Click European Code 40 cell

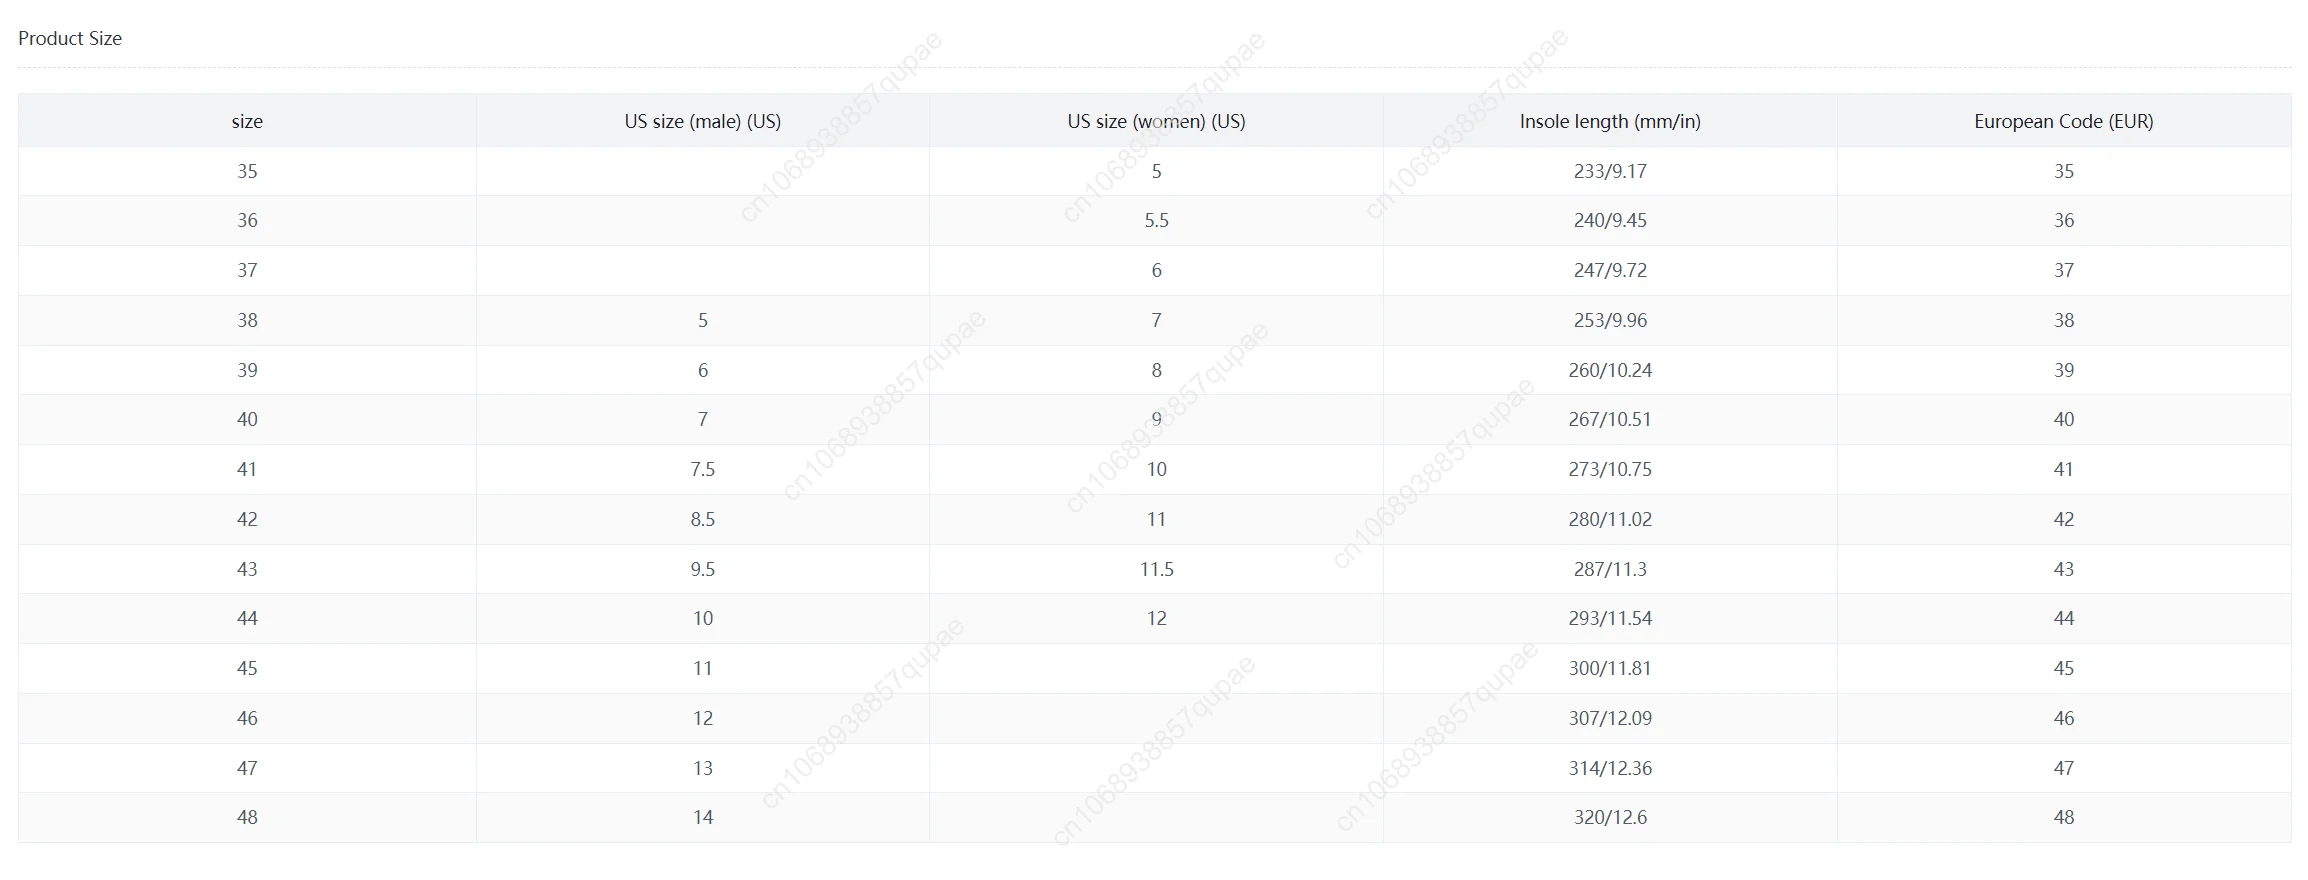pyautogui.click(x=2063, y=419)
